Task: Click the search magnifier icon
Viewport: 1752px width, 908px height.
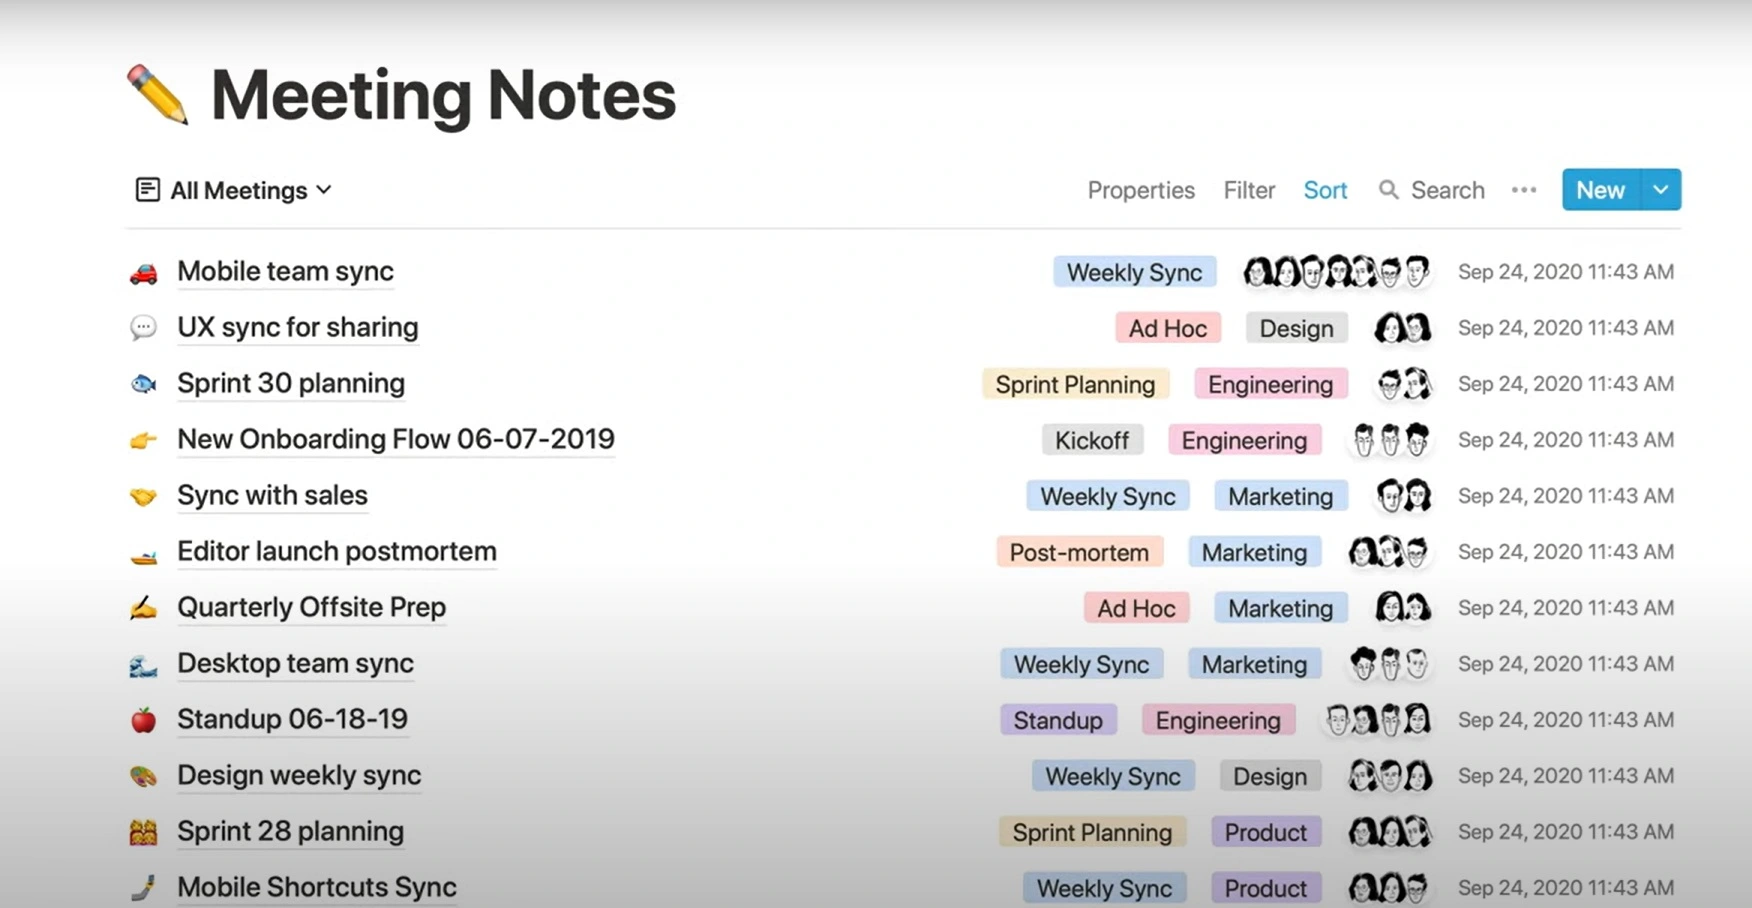Action: pyautogui.click(x=1388, y=190)
